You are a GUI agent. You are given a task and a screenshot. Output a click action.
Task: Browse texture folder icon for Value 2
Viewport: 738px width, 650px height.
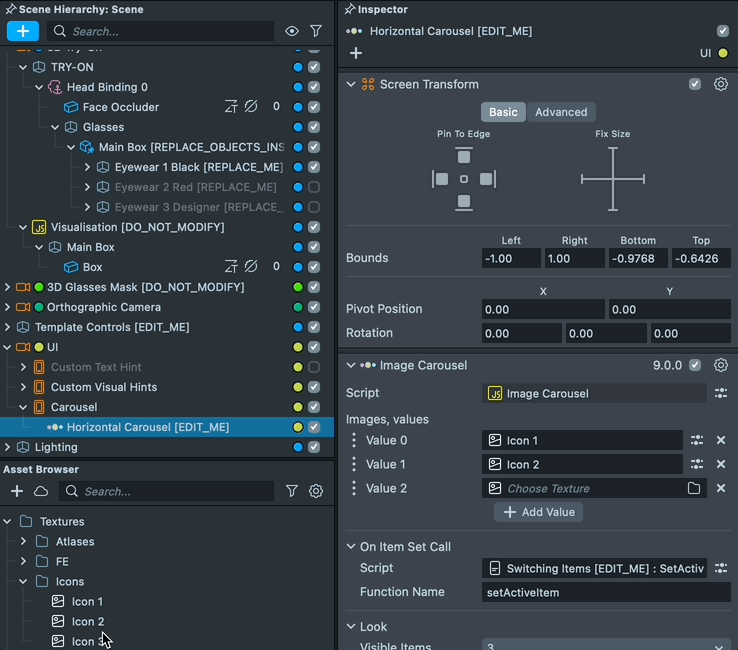pyautogui.click(x=694, y=488)
